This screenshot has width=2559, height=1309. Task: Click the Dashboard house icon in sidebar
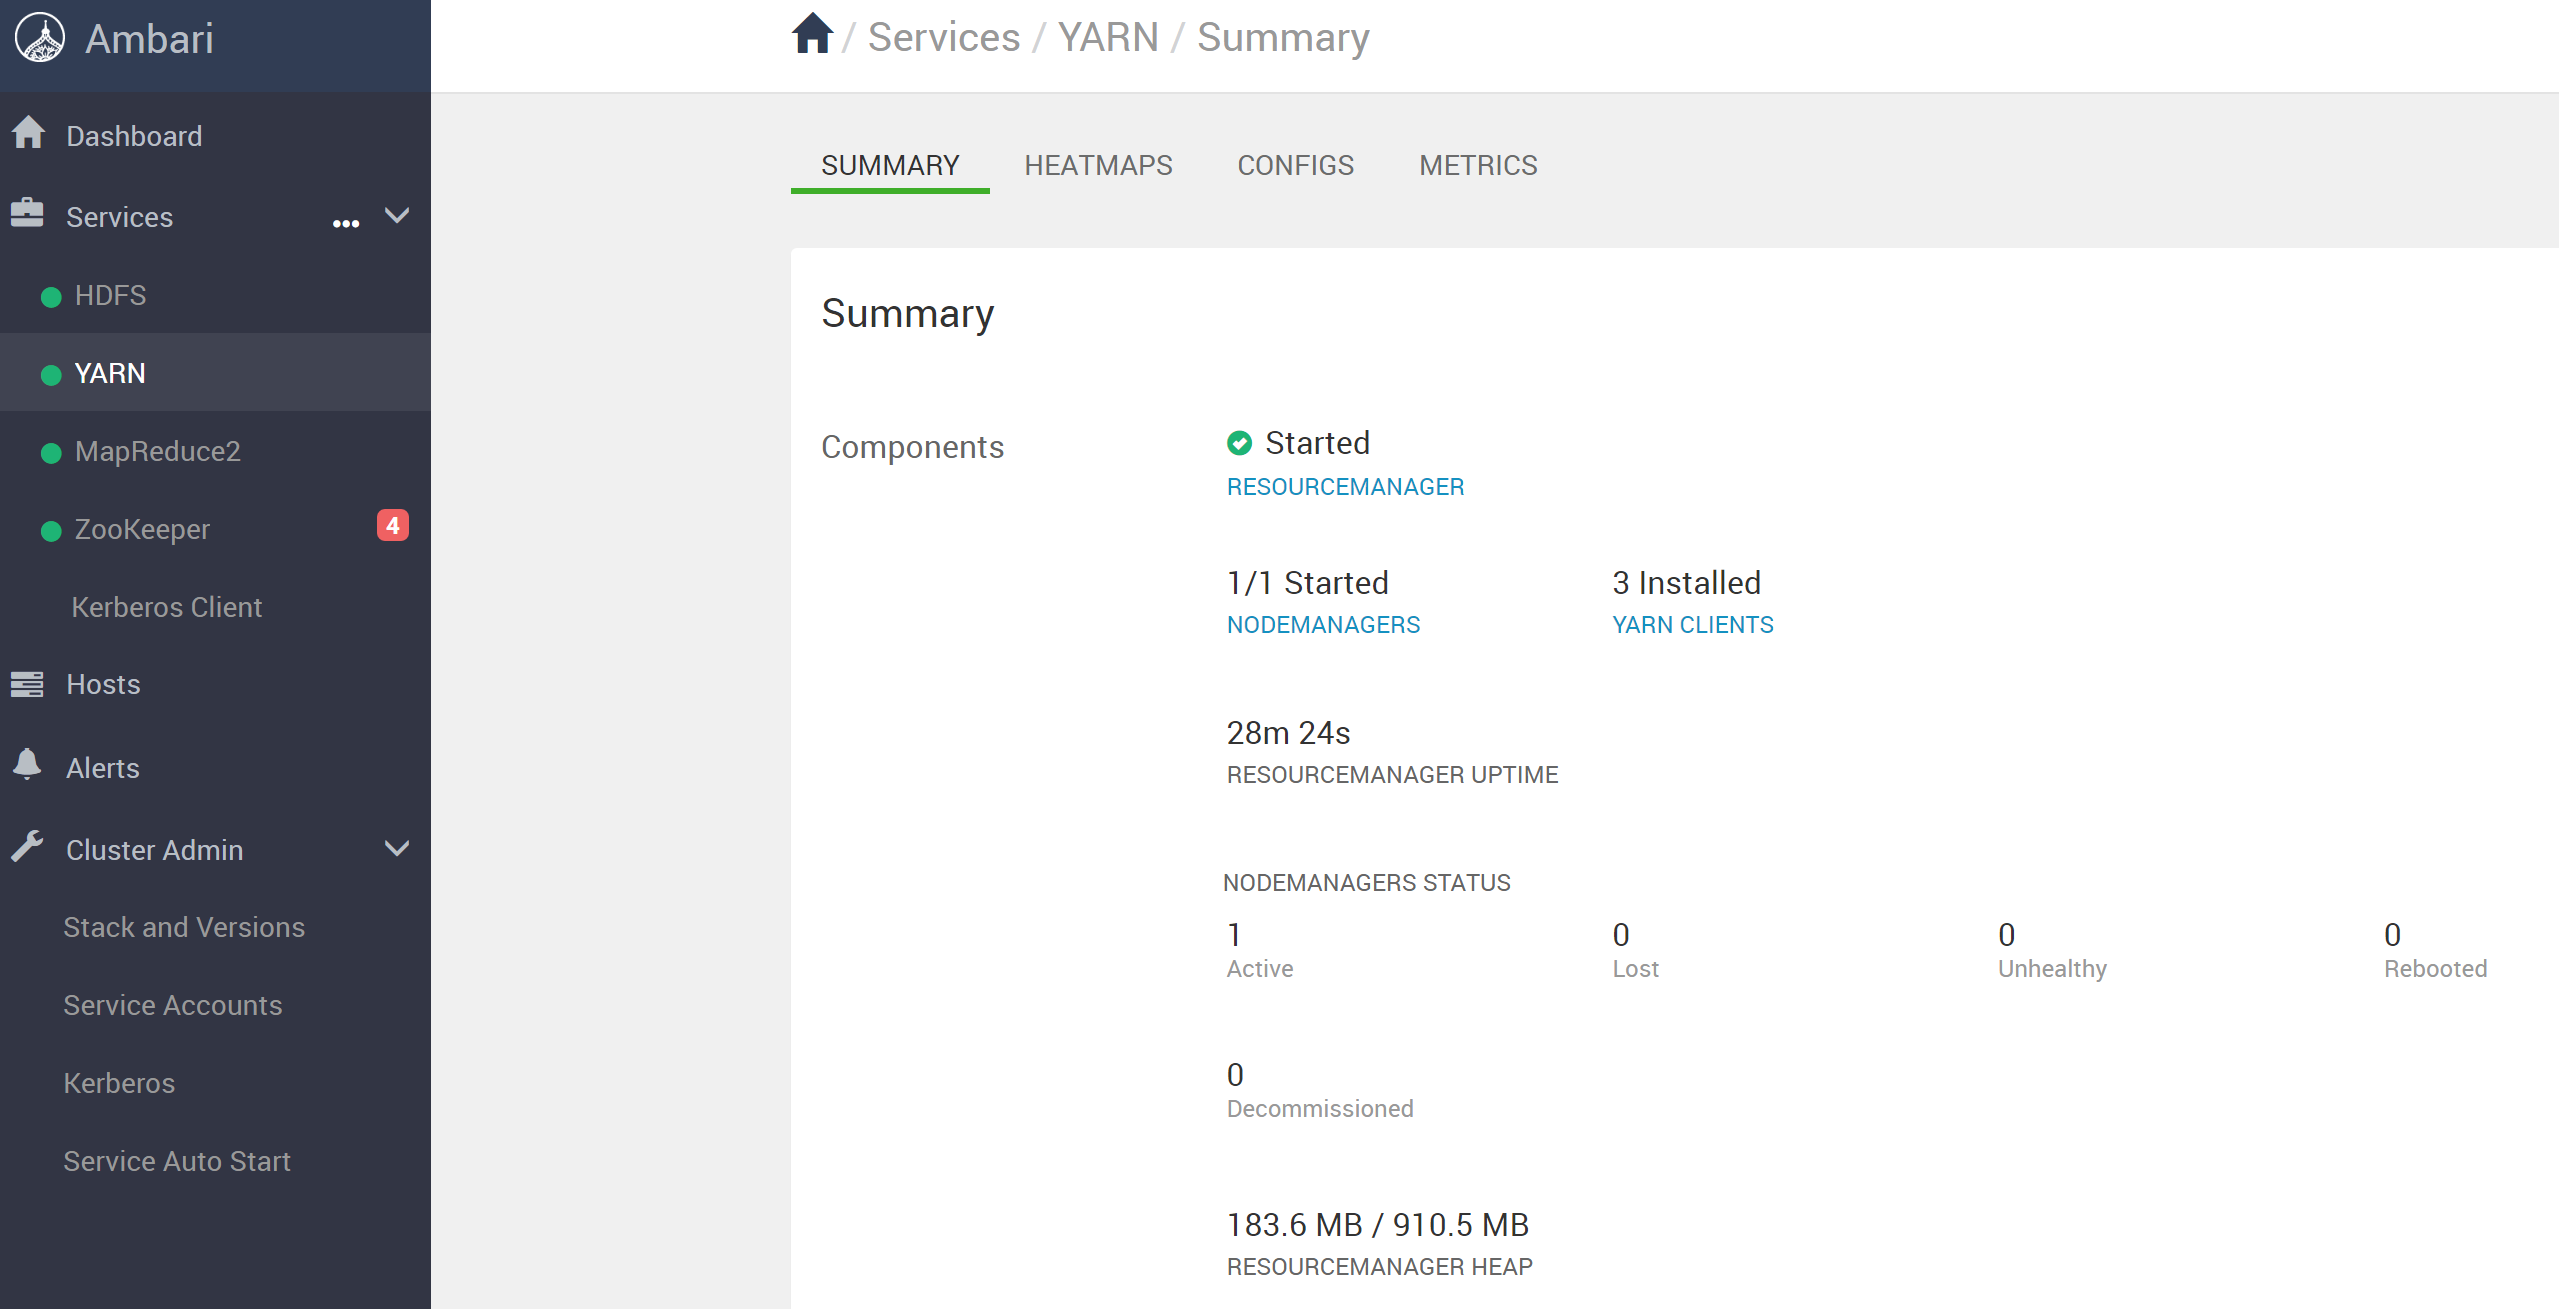(29, 133)
